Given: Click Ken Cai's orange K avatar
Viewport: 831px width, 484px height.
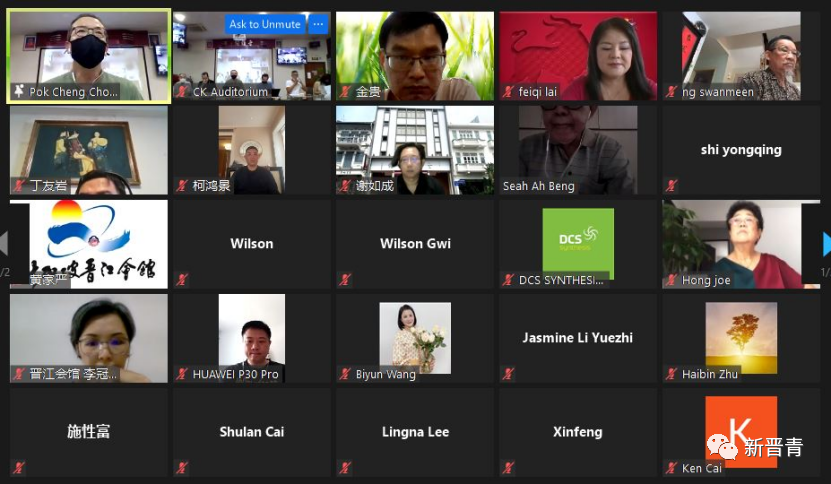Looking at the screenshot, I should point(741,432).
